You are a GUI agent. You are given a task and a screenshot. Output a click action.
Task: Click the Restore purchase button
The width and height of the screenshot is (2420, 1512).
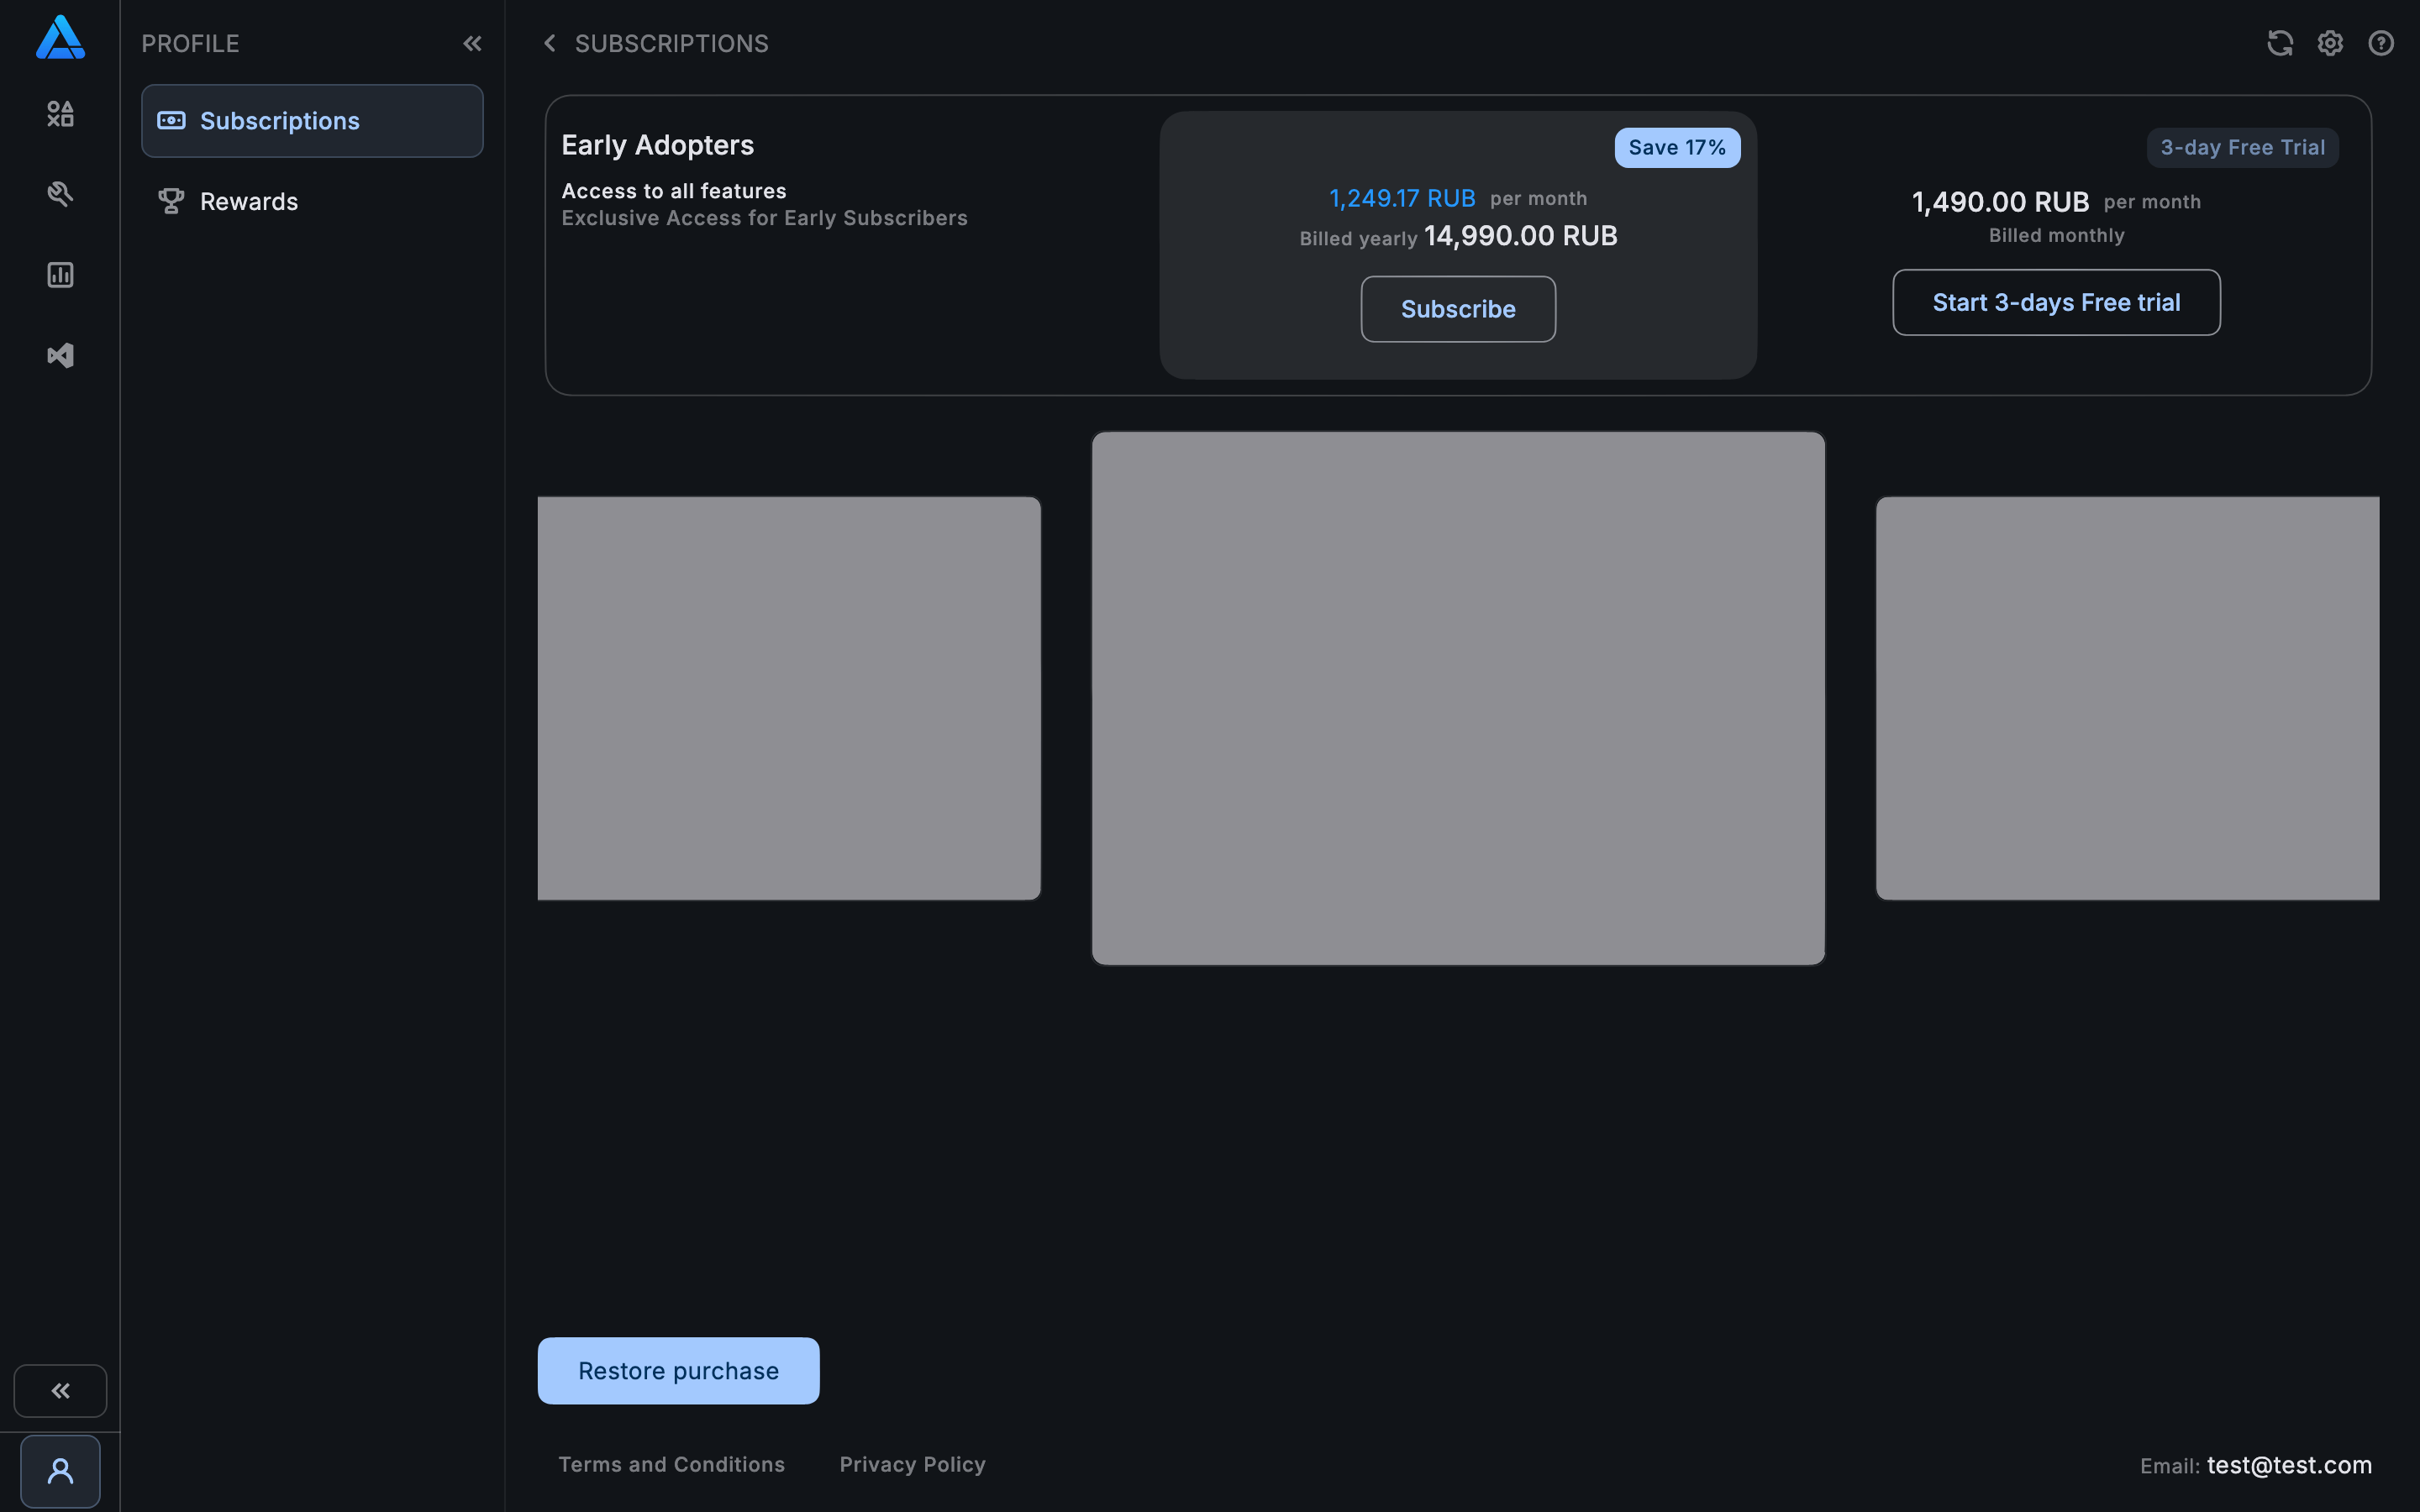pos(678,1370)
